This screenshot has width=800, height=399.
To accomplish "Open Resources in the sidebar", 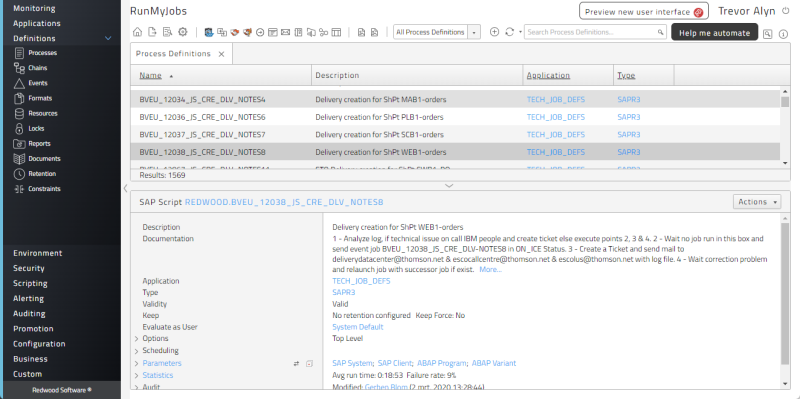I will 42,113.
